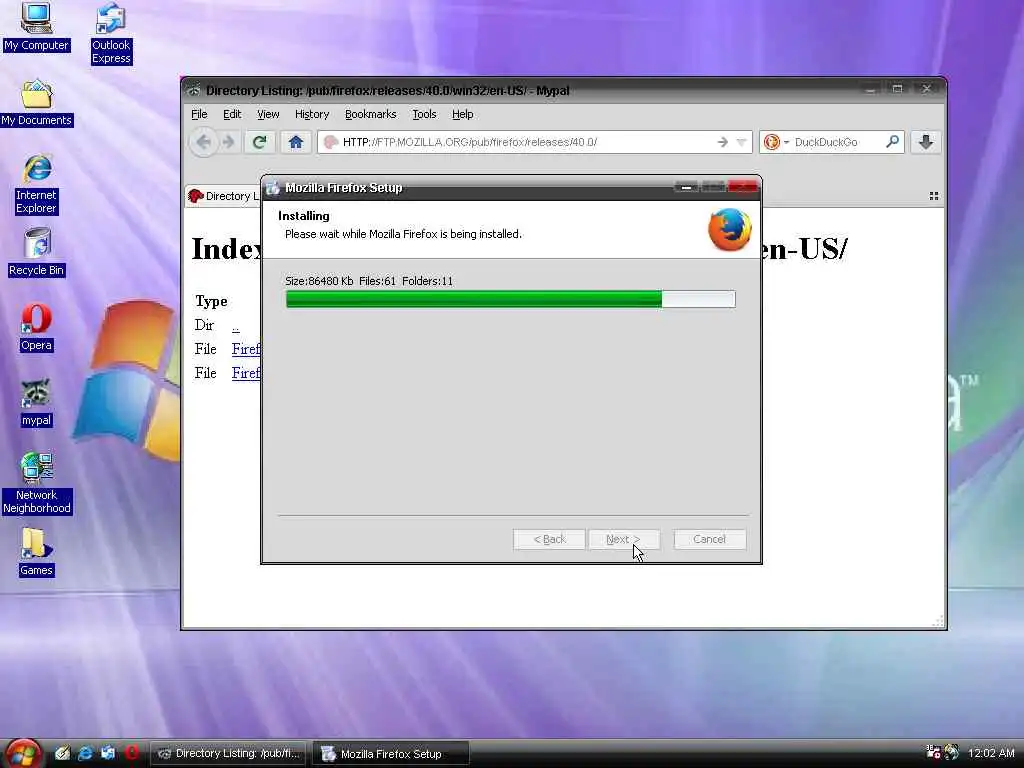Click the second Firefox file link
This screenshot has height=768, width=1024.
click(x=246, y=373)
